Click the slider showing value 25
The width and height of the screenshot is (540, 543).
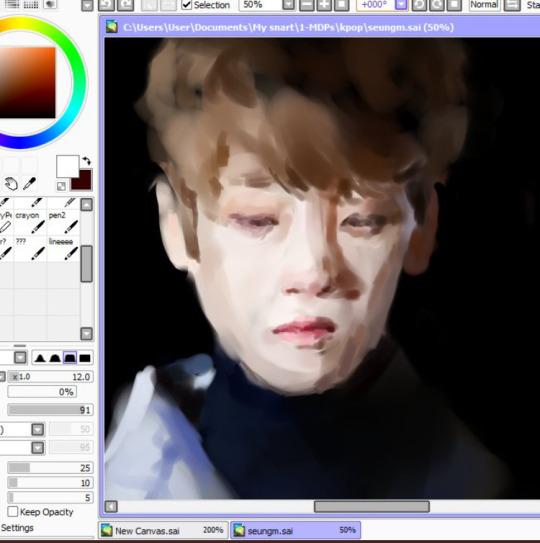click(51, 468)
